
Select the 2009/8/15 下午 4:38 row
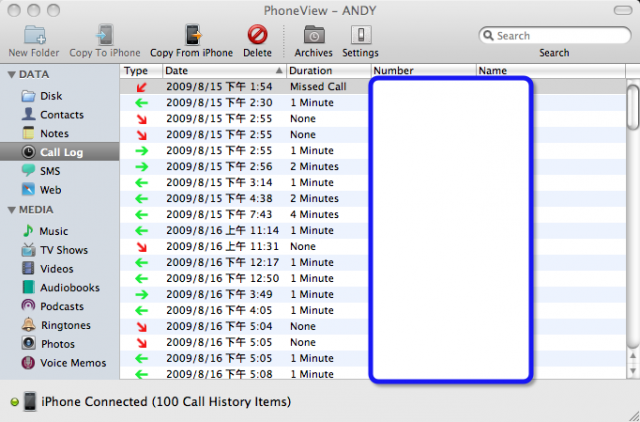[x=373, y=198]
